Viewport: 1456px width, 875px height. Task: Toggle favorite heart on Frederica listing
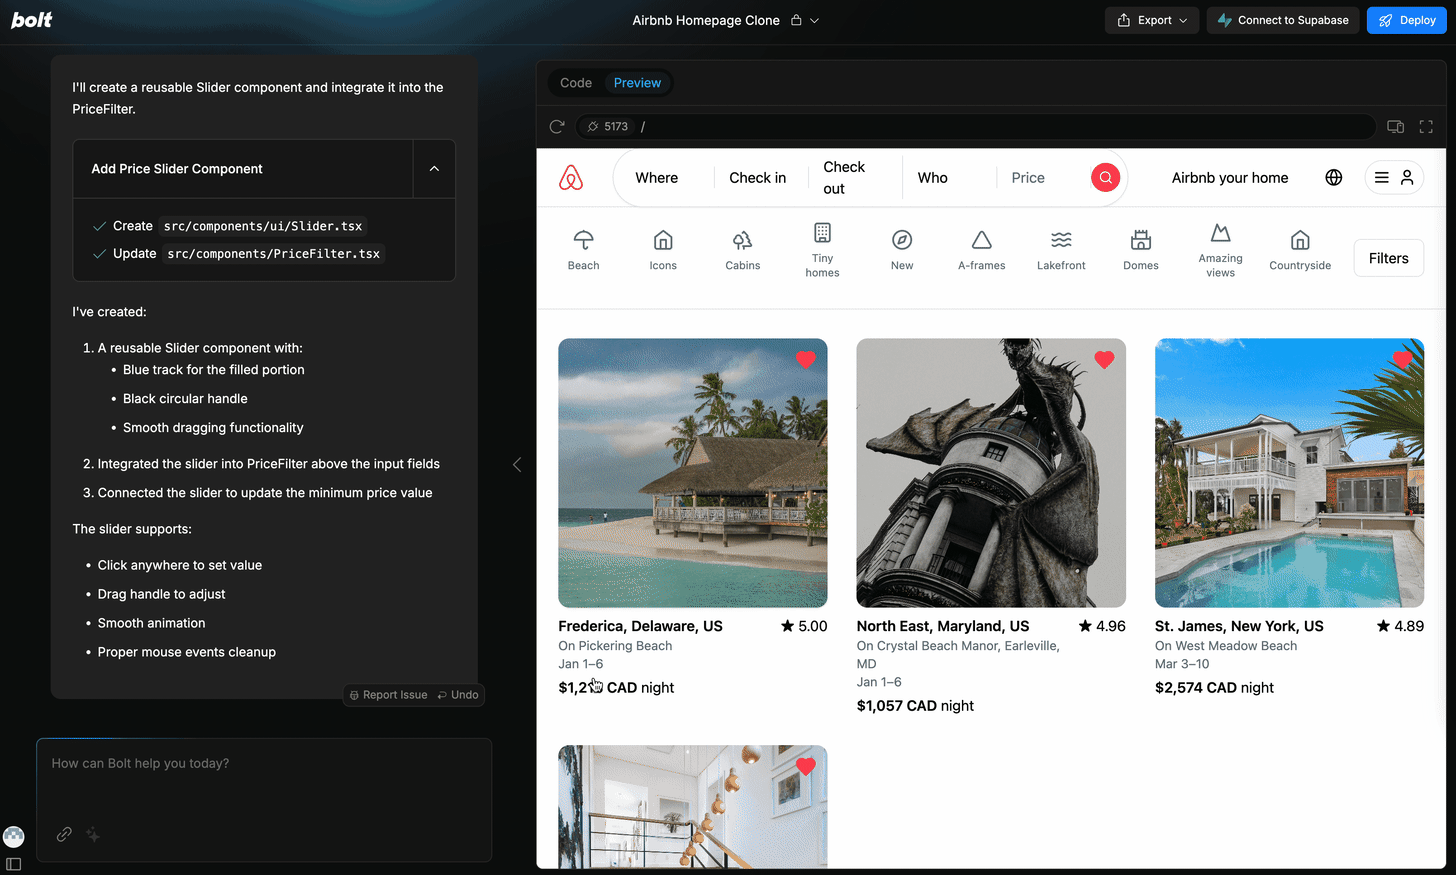pos(805,360)
